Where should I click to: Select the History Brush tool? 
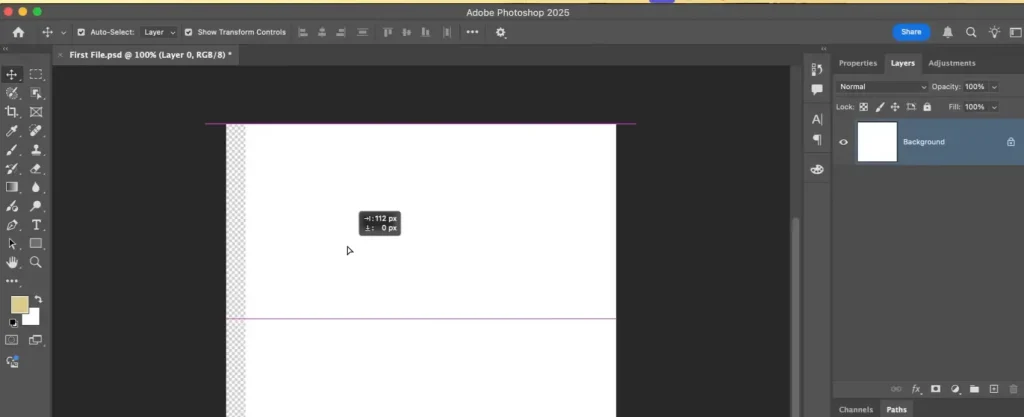(12, 168)
